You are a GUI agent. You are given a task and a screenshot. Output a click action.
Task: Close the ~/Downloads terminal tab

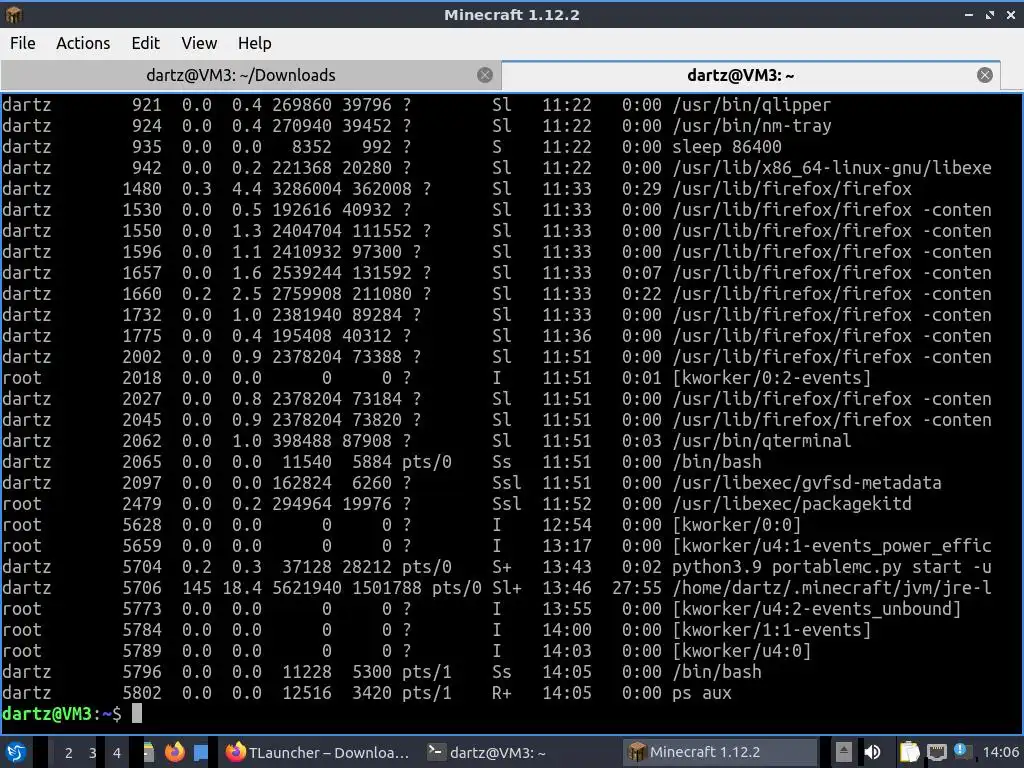[485, 75]
